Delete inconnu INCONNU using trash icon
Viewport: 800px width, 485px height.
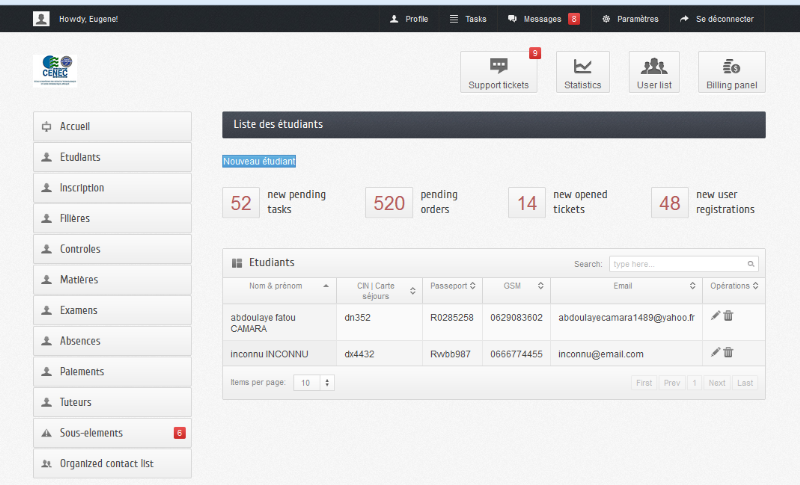click(728, 352)
